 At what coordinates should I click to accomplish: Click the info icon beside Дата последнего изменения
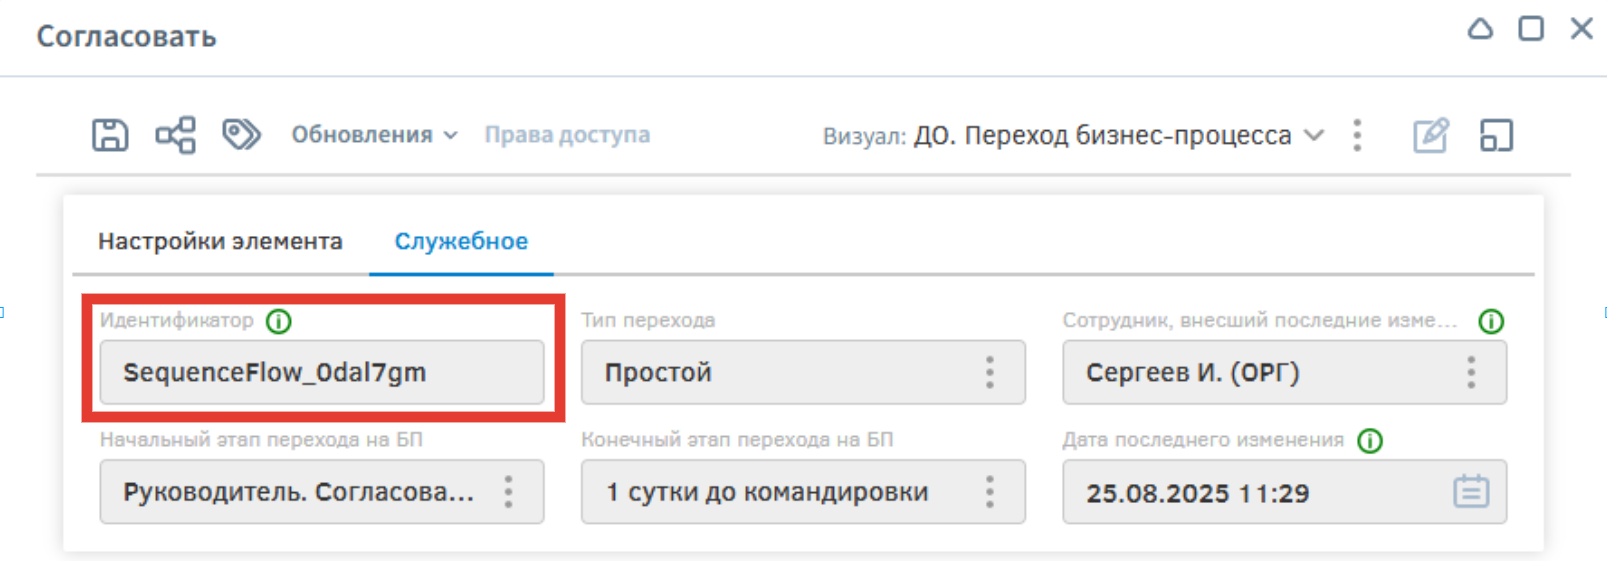pos(1370,441)
